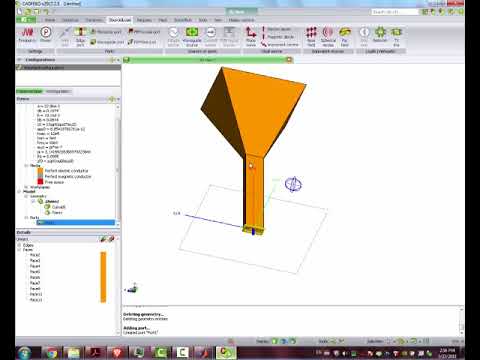The width and height of the screenshot is (480, 360).
Task: Select the Wire port tool
Action: click(65, 36)
